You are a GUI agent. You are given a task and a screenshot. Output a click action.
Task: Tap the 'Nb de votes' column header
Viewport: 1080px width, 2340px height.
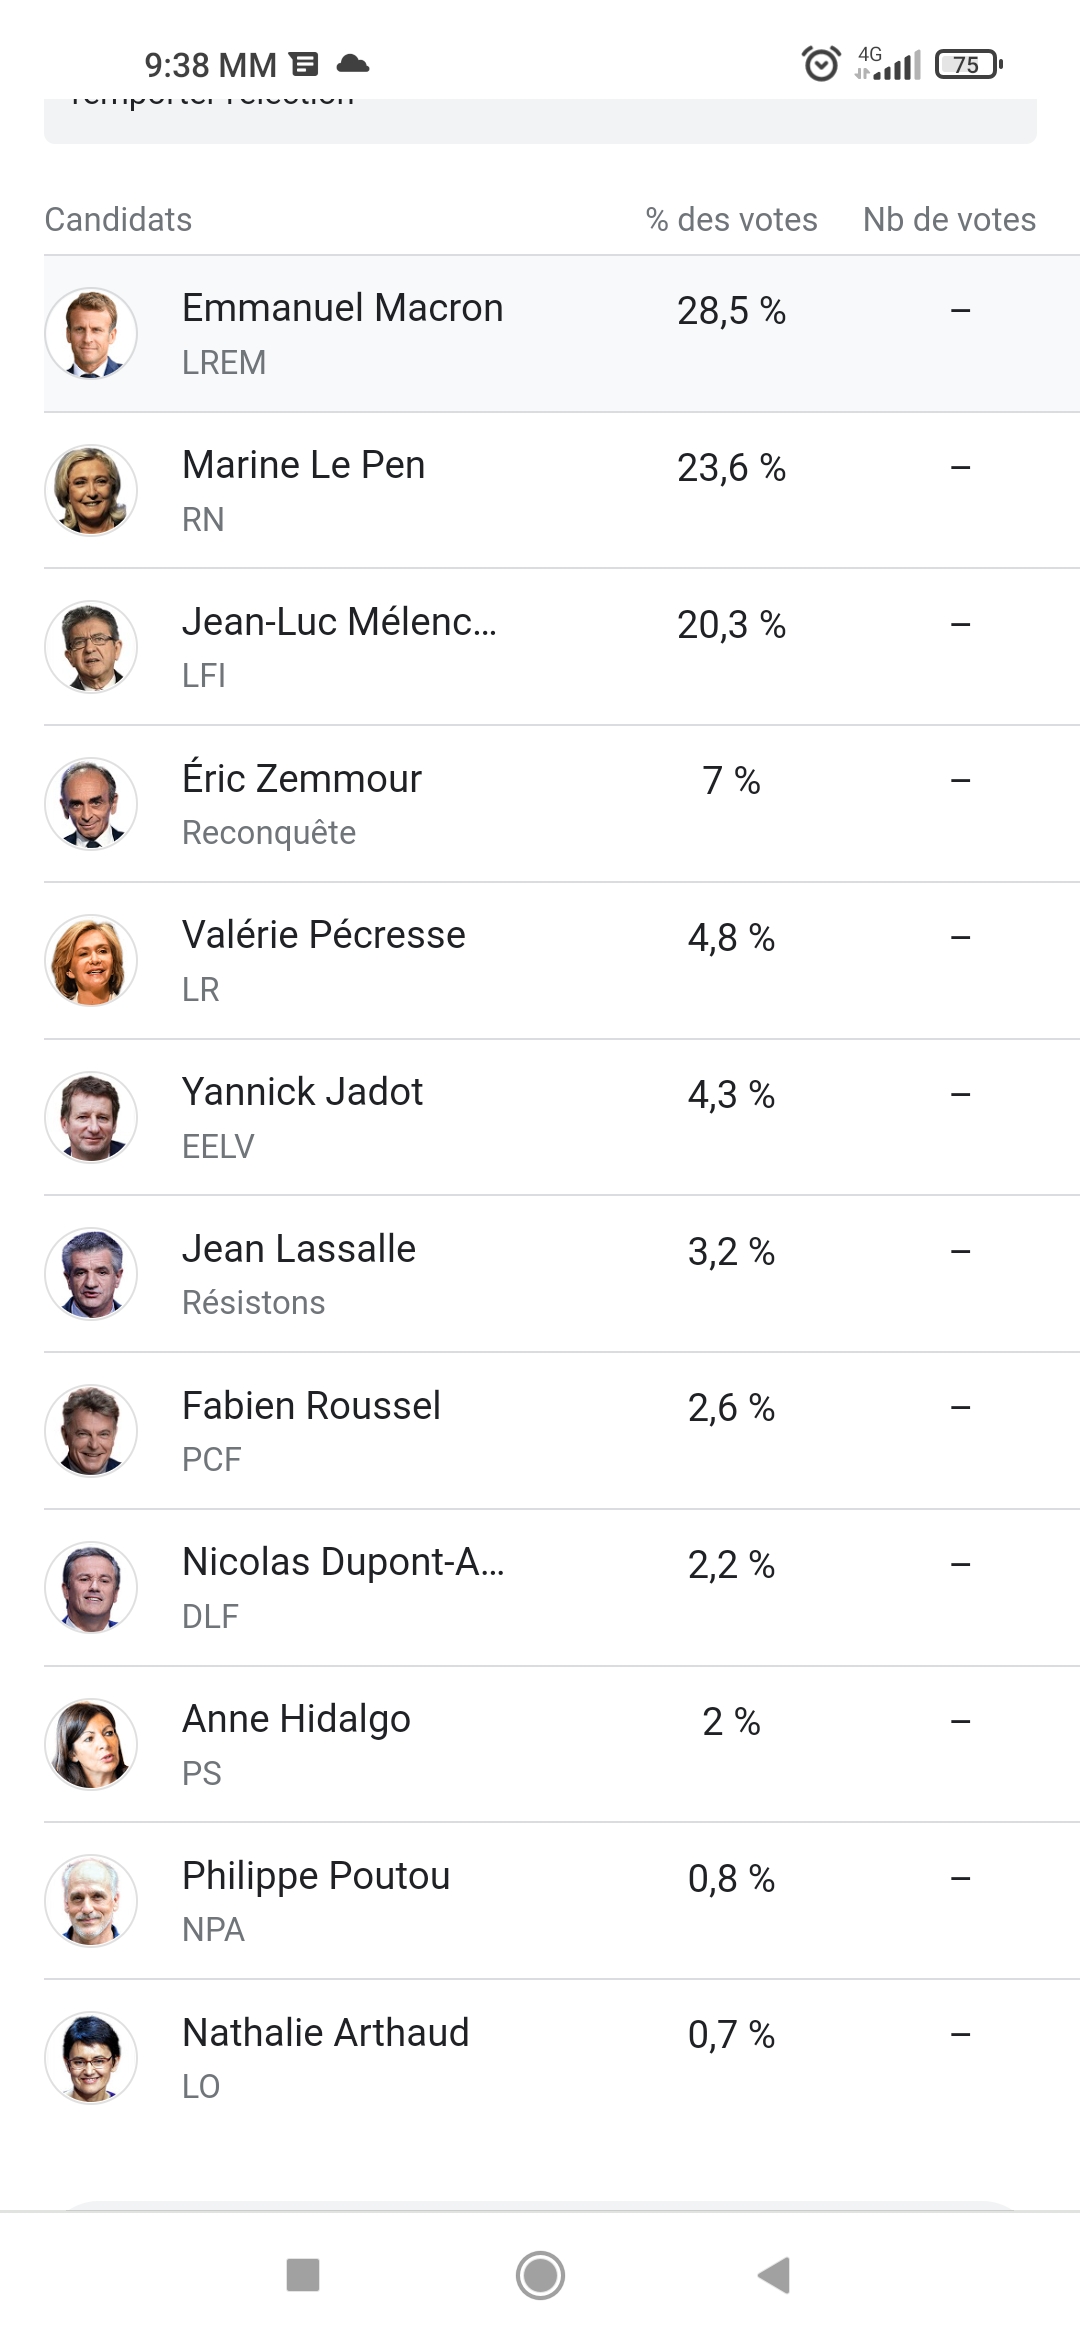[x=949, y=220]
